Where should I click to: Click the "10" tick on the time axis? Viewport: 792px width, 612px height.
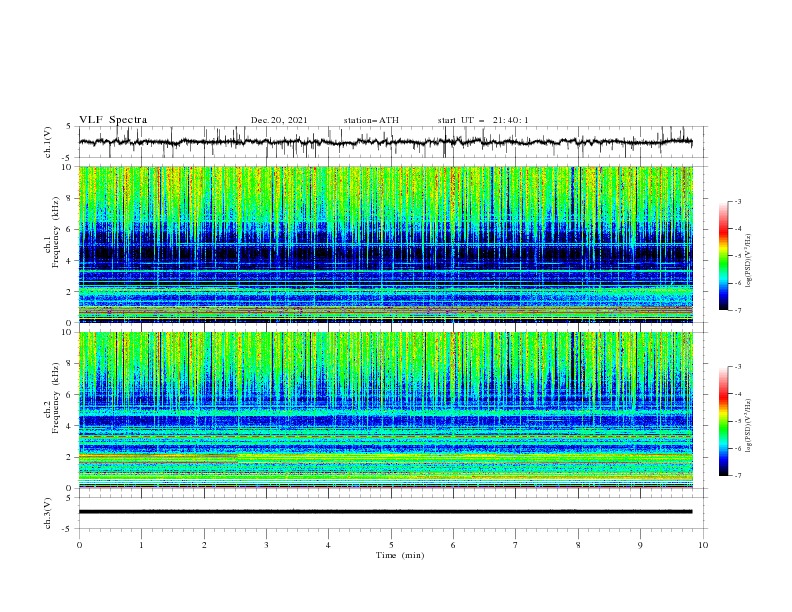(x=703, y=545)
